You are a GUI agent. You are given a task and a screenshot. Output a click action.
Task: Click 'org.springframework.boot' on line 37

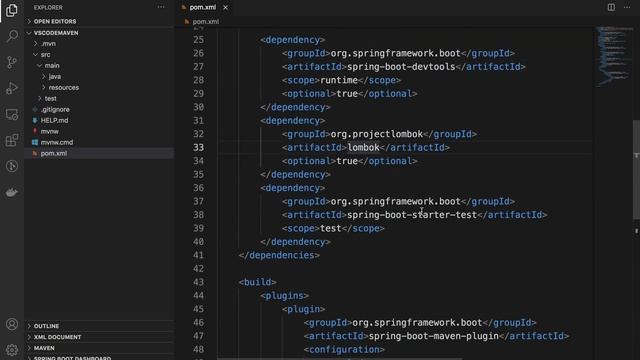point(396,202)
